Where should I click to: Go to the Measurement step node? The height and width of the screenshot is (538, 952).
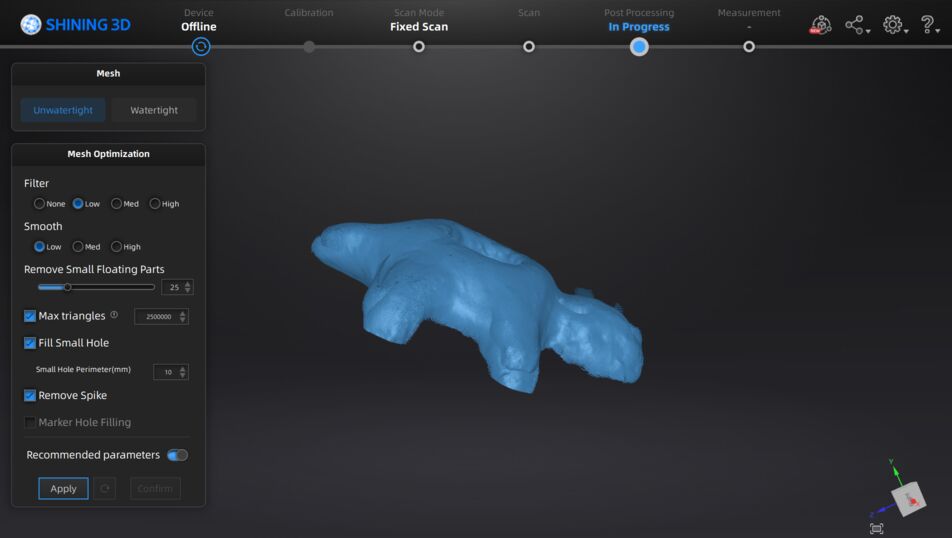[749, 47]
